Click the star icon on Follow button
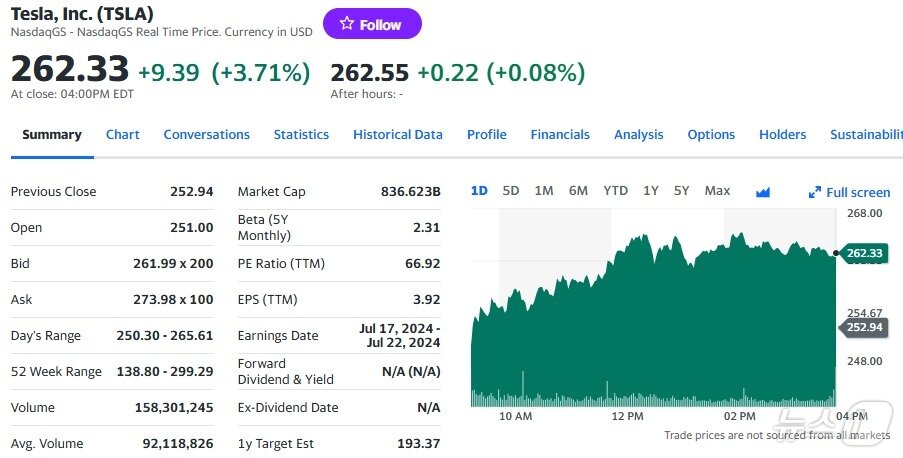The width and height of the screenshot is (903, 458). [347, 24]
